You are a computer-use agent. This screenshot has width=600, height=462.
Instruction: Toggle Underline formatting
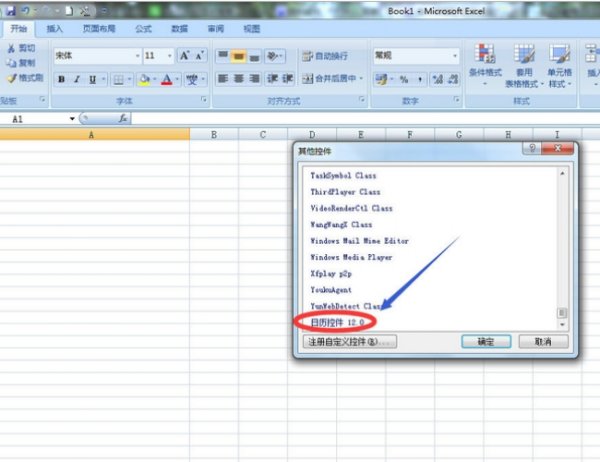coord(93,79)
